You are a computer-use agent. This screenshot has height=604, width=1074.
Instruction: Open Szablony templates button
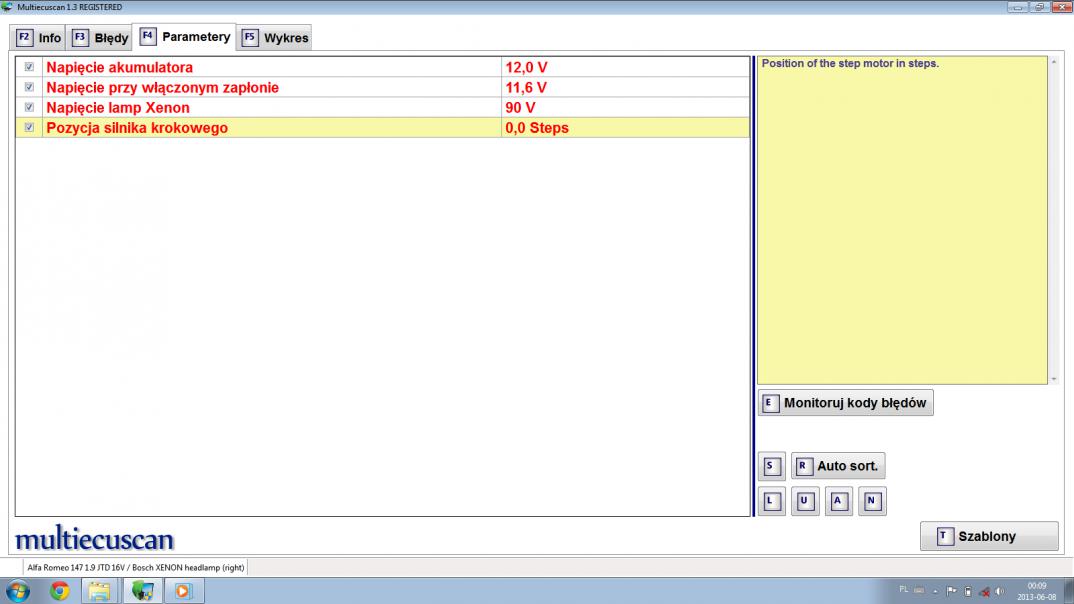(x=989, y=536)
